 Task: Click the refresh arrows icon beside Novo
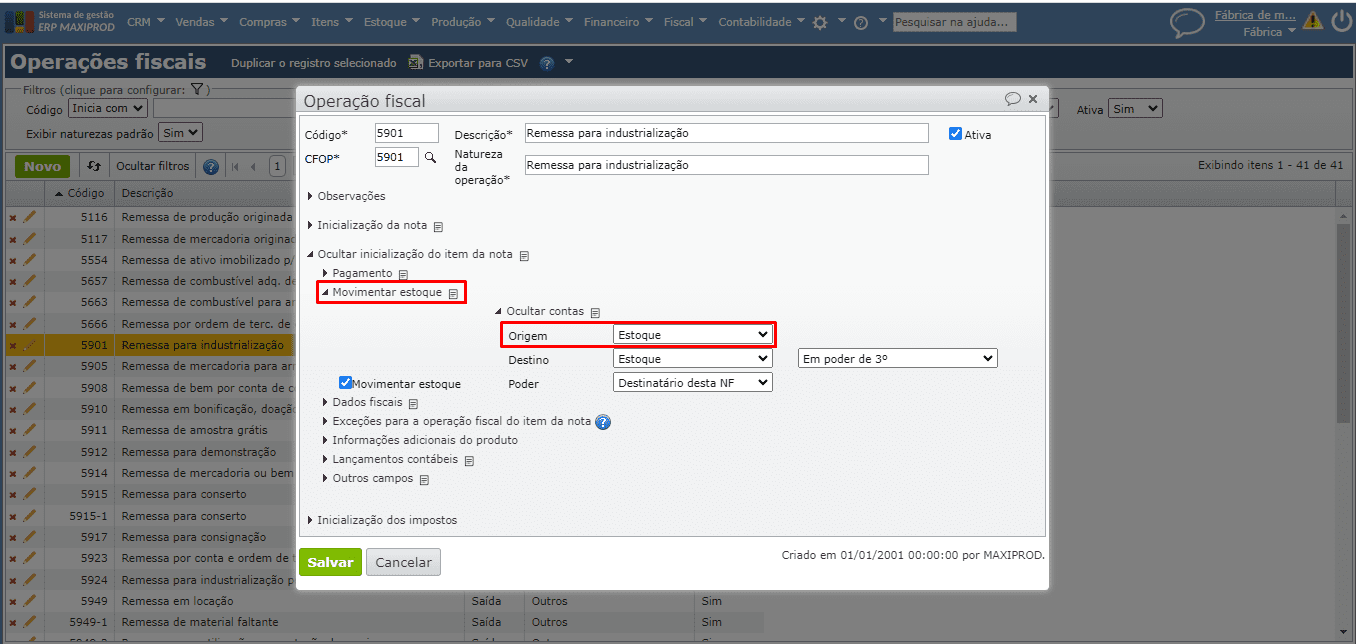pyautogui.click(x=94, y=166)
